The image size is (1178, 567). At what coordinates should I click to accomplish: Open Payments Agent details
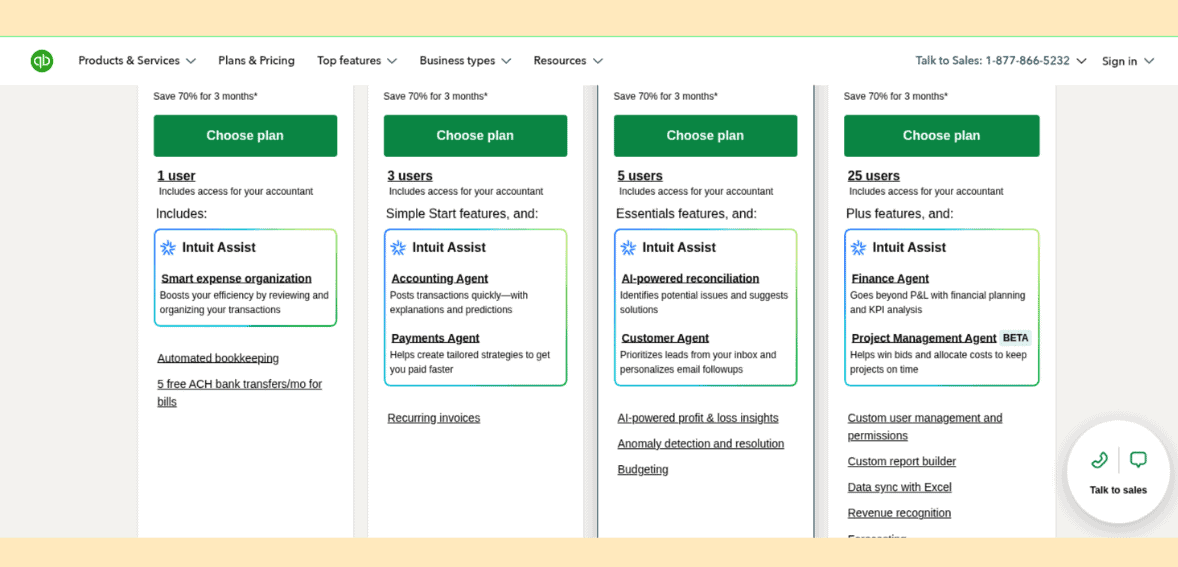click(435, 338)
